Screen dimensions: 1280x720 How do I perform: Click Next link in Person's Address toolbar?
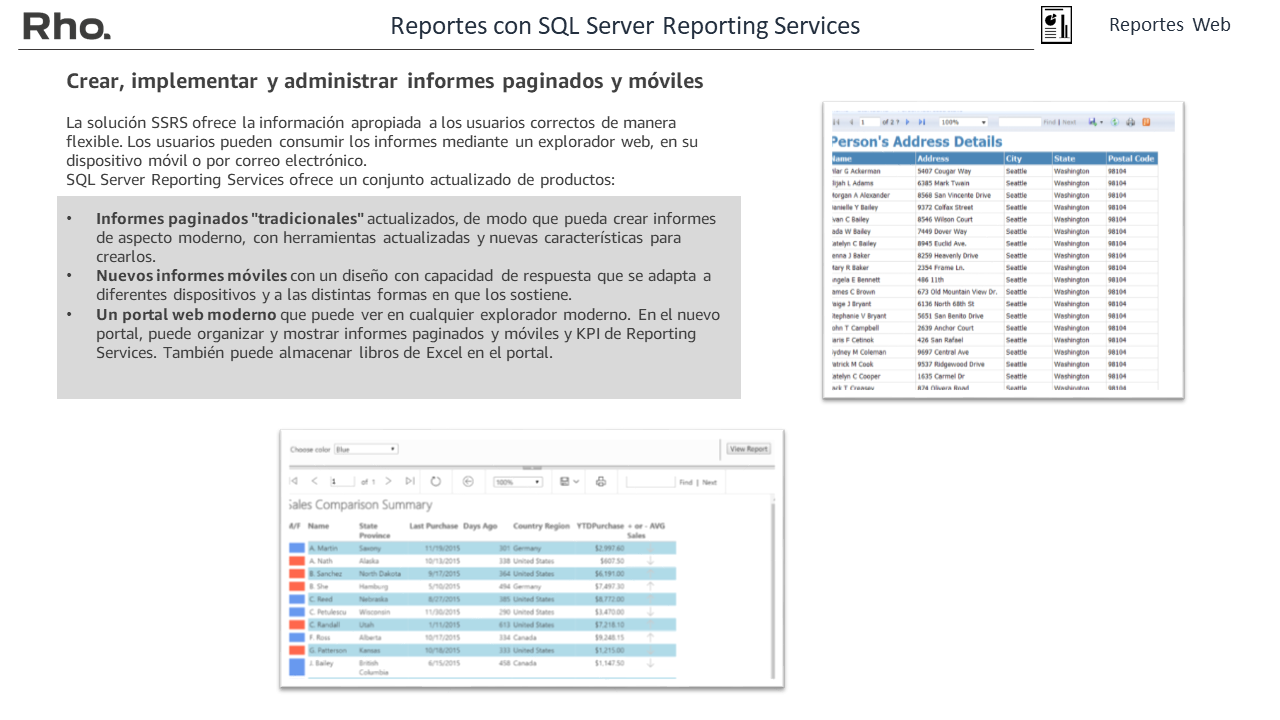tap(1069, 122)
